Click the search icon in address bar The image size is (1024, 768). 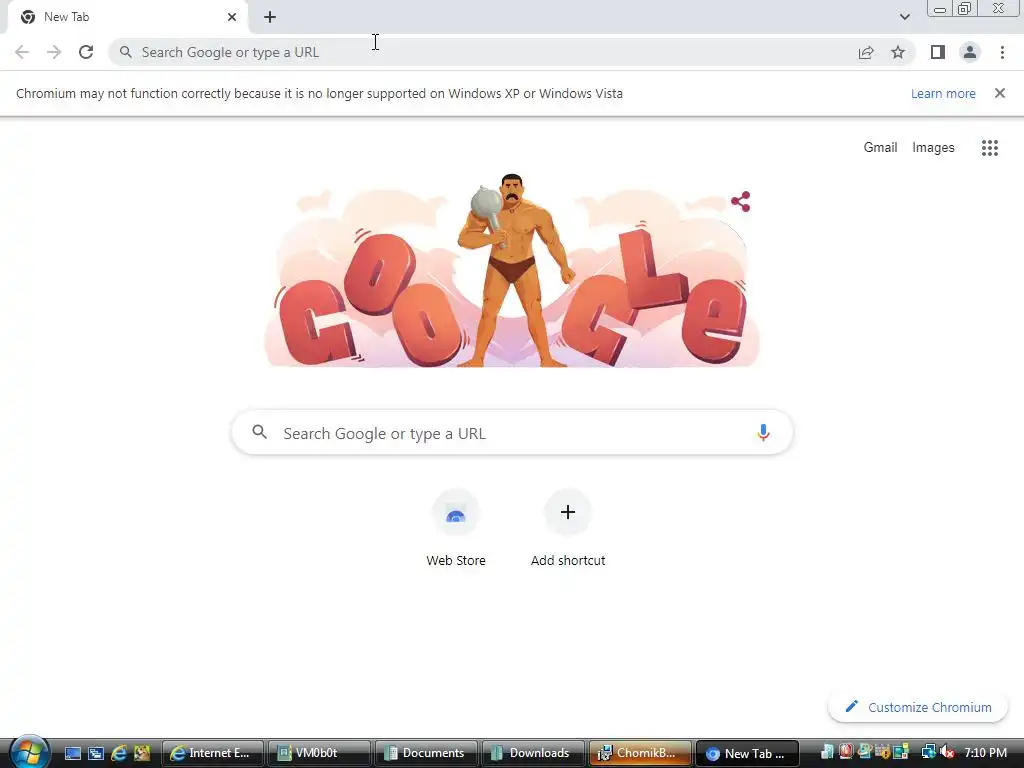pos(125,52)
